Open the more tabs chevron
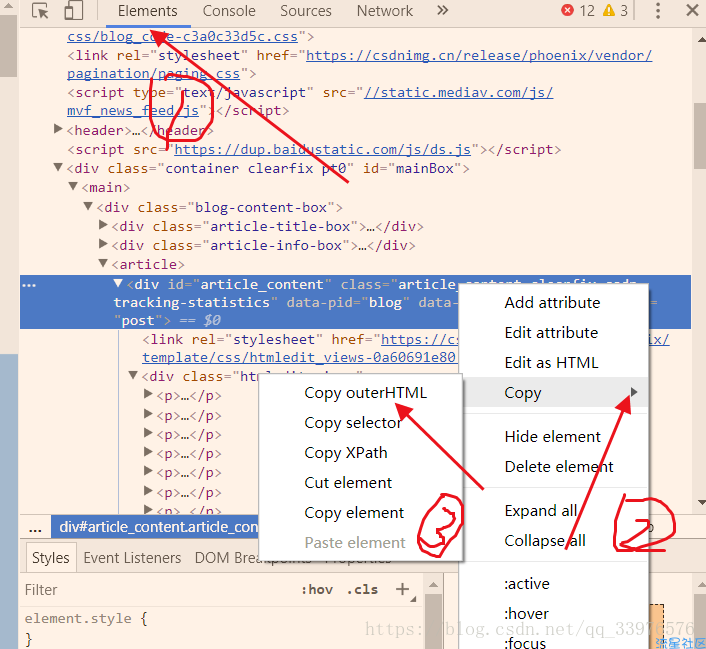 tap(442, 11)
